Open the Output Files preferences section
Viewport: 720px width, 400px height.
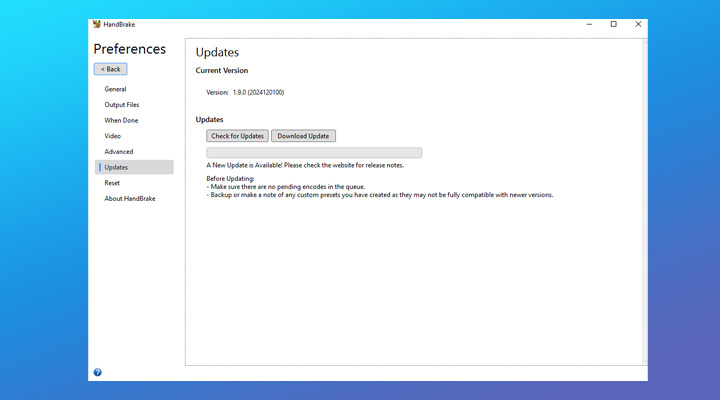(x=122, y=105)
